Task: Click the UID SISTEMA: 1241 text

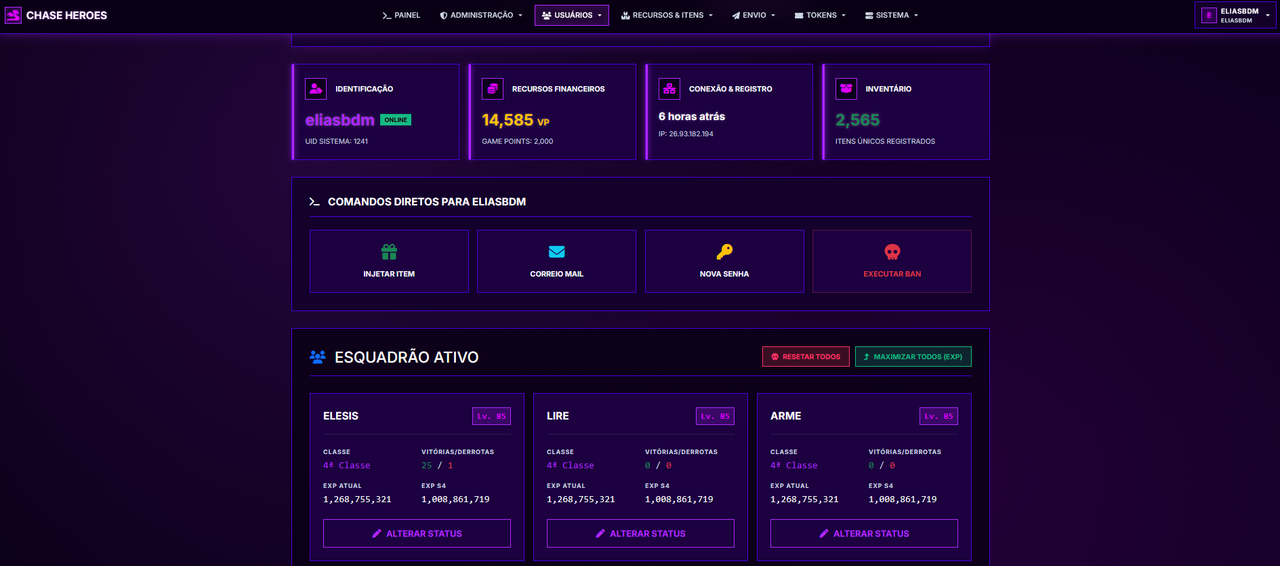Action: coord(337,141)
